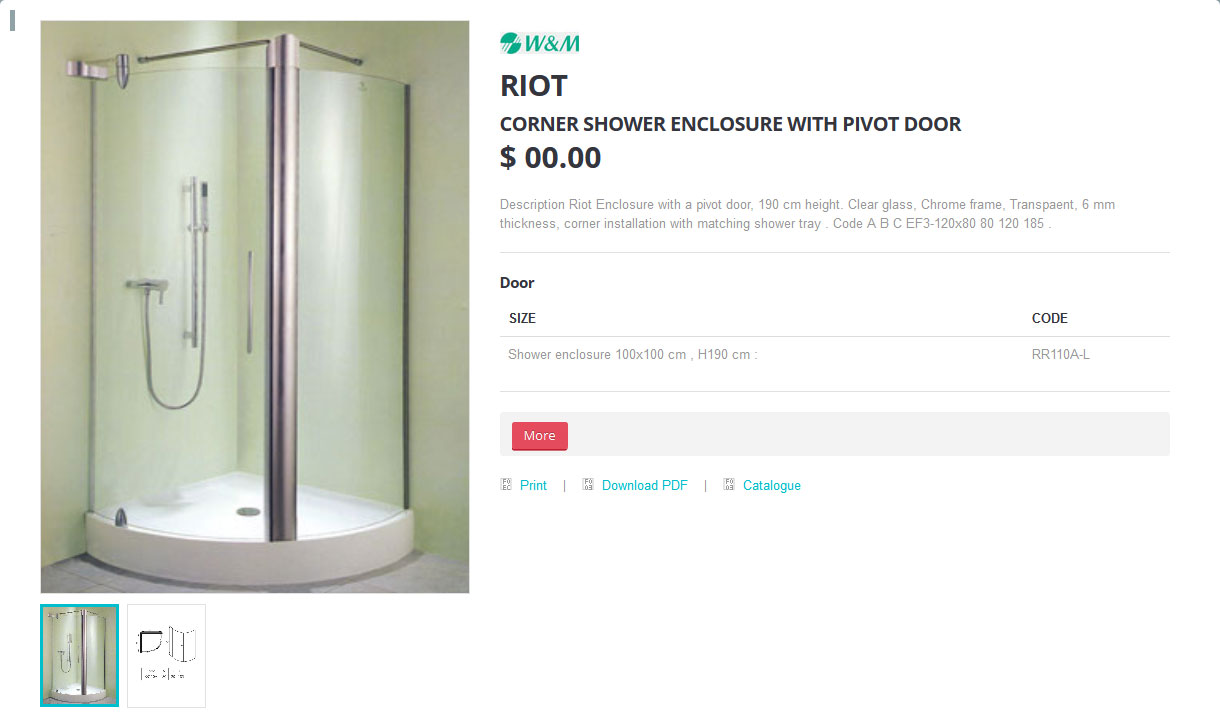Click the icon beside Catalogue
The image size is (1220, 726).
pos(729,485)
